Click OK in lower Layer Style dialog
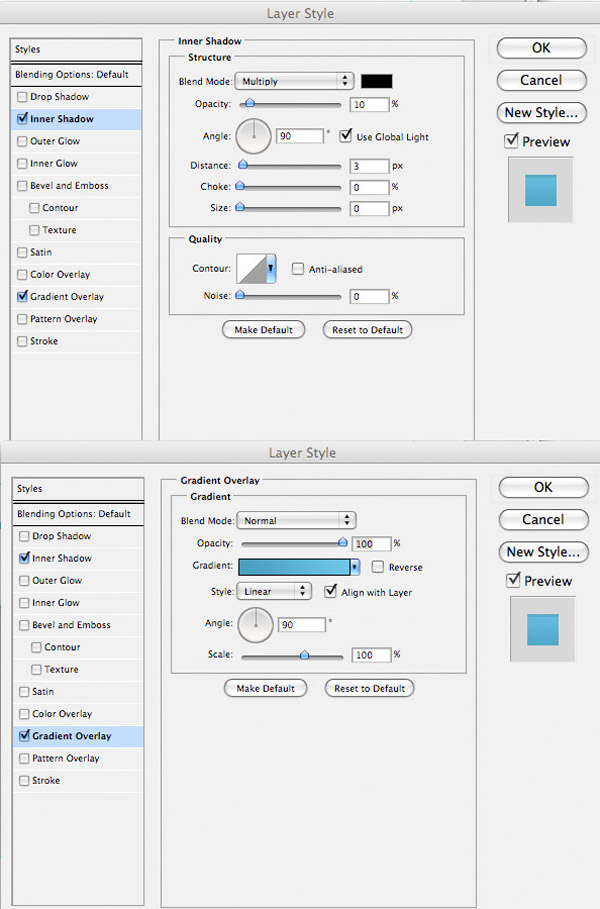The image size is (600, 909). click(x=543, y=488)
